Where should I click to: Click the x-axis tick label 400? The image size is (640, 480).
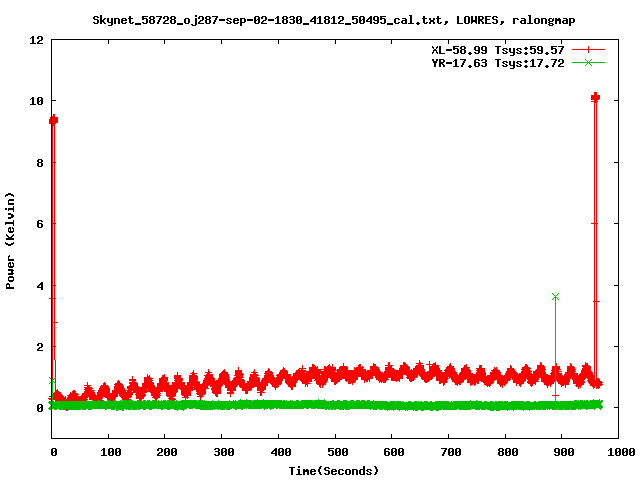click(280, 452)
